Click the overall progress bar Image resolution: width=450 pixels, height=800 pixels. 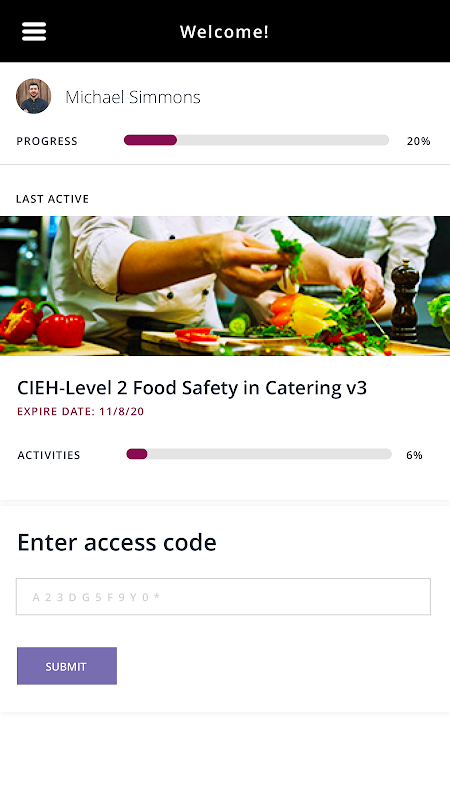(x=256, y=140)
